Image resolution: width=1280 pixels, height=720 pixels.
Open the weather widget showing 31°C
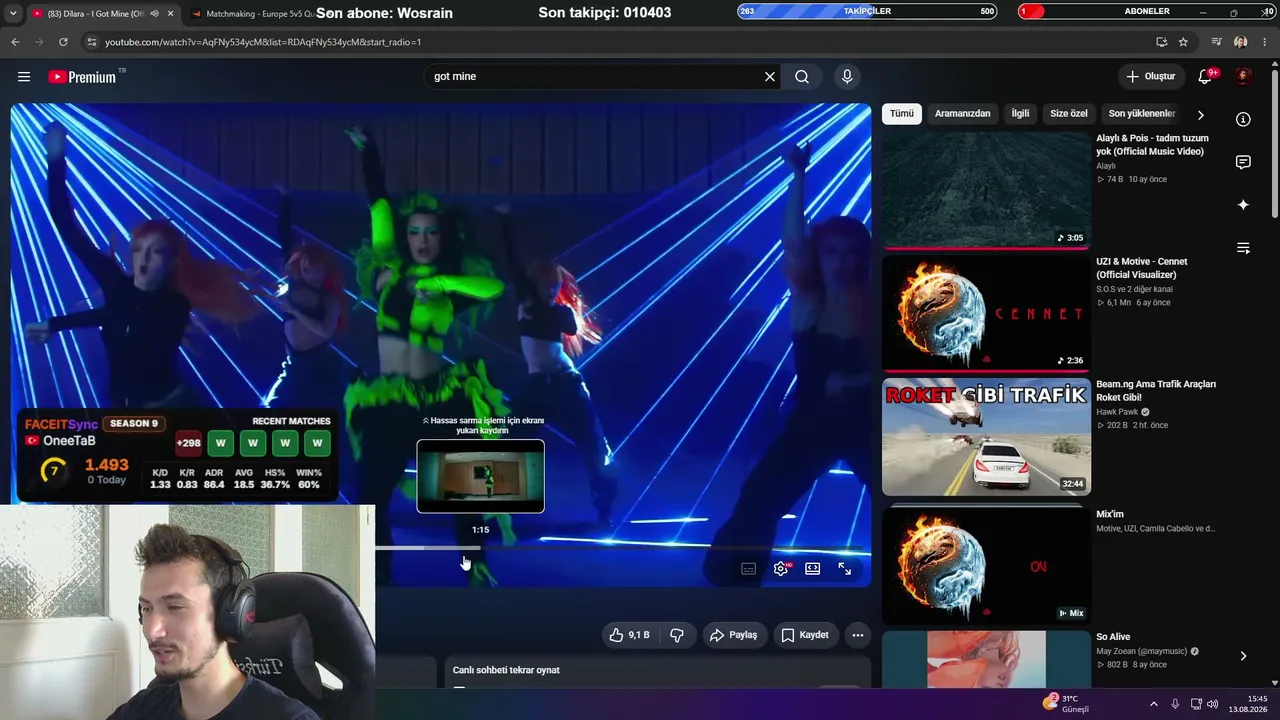click(x=1066, y=703)
